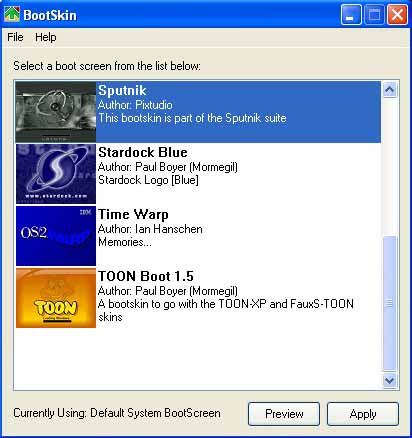412x438 pixels.
Task: Click the Apply button
Action: [363, 414]
